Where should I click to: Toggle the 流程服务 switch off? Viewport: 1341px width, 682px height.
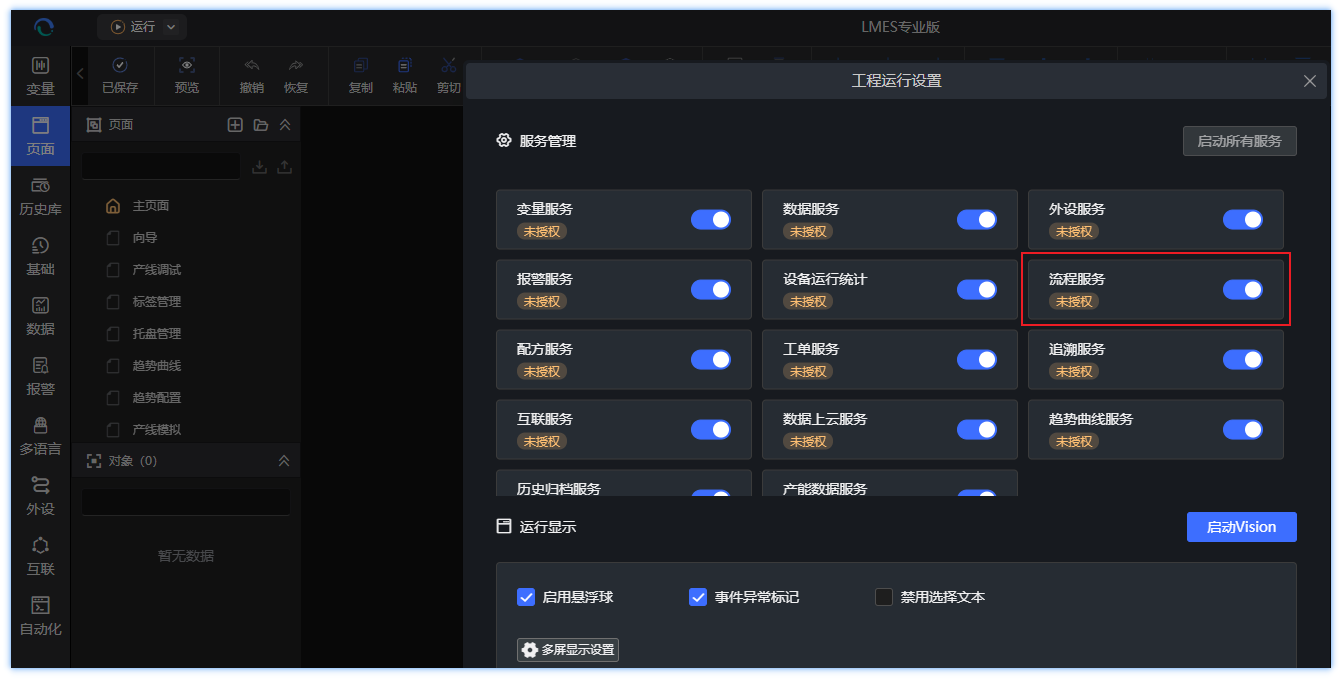(1242, 290)
